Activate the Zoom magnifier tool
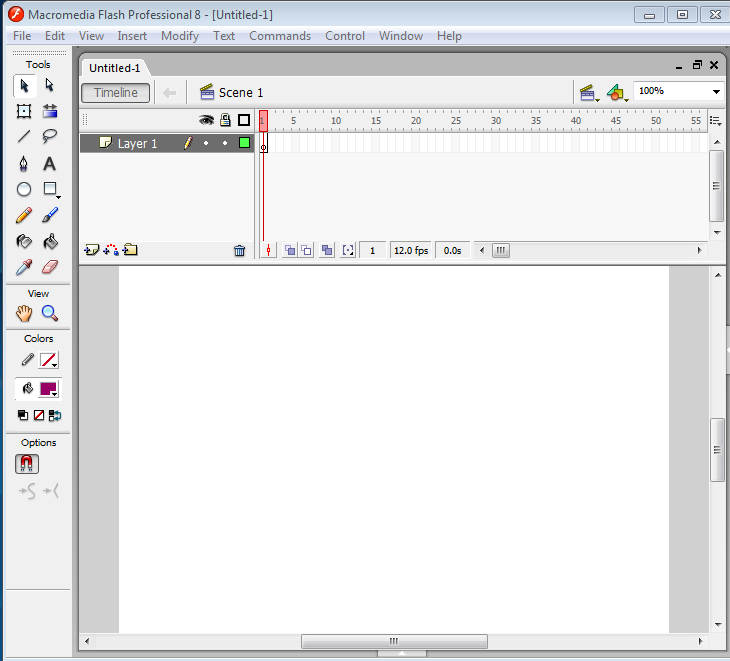730x661 pixels. tap(50, 314)
